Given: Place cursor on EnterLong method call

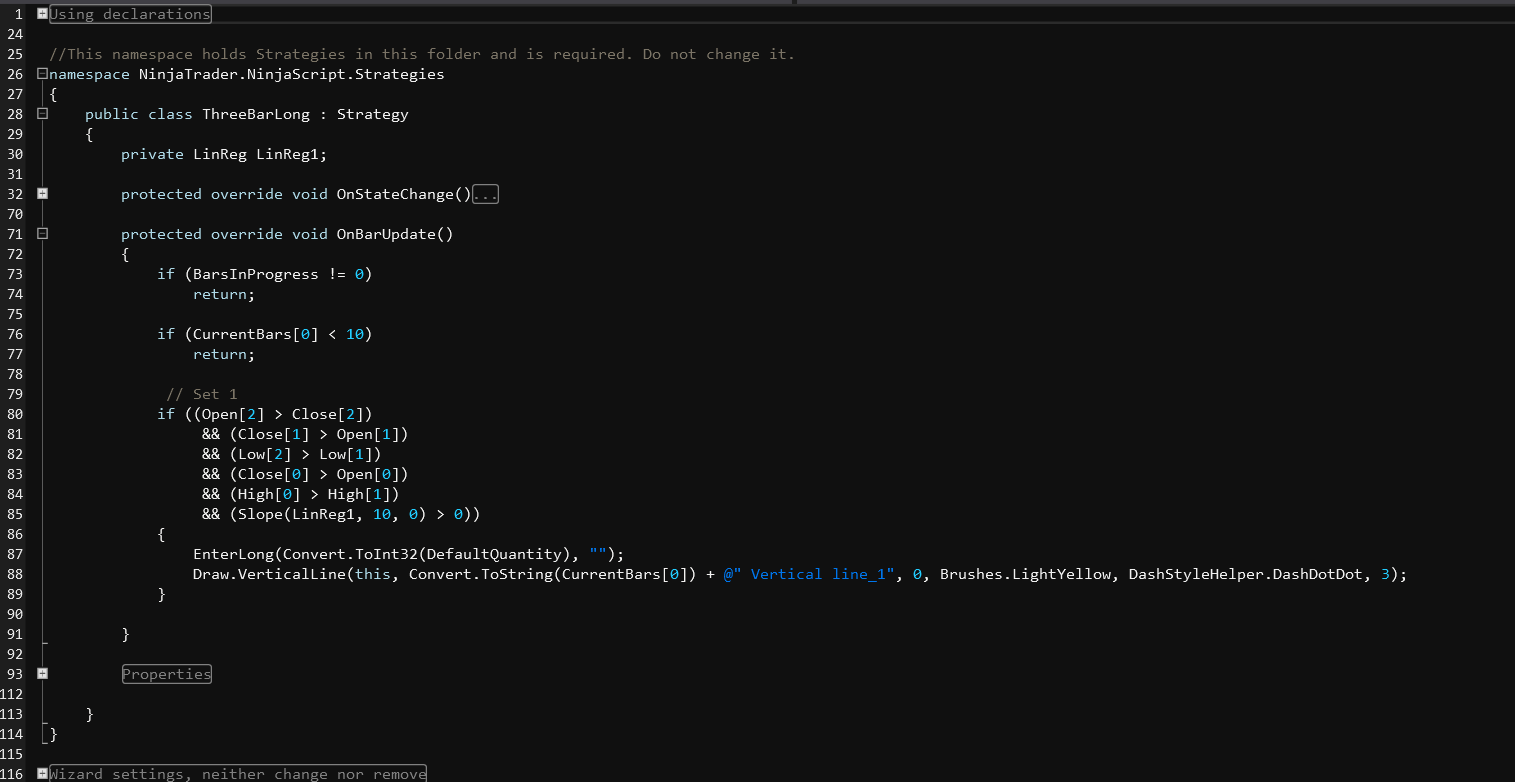Looking at the screenshot, I should pyautogui.click(x=228, y=554).
